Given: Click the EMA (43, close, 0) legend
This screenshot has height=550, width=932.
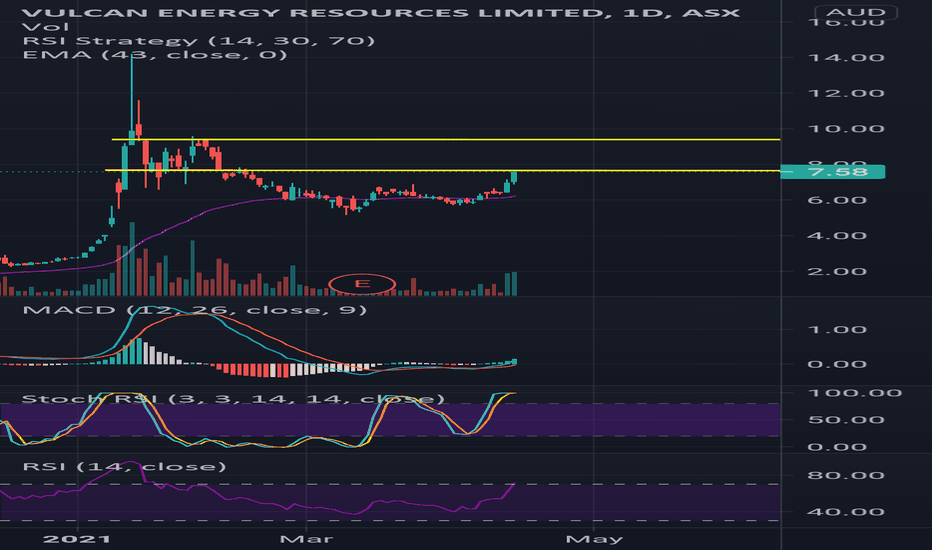Looking at the screenshot, I should [x=155, y=55].
